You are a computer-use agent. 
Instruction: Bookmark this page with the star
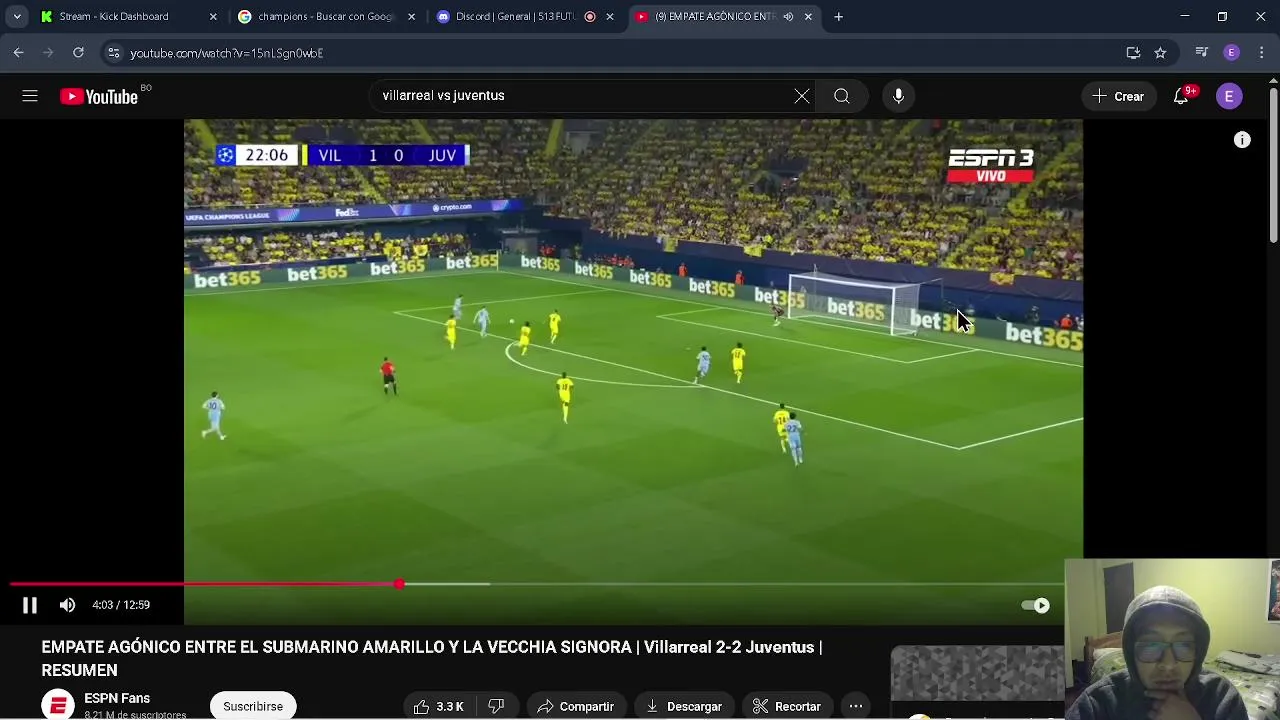[x=1160, y=52]
